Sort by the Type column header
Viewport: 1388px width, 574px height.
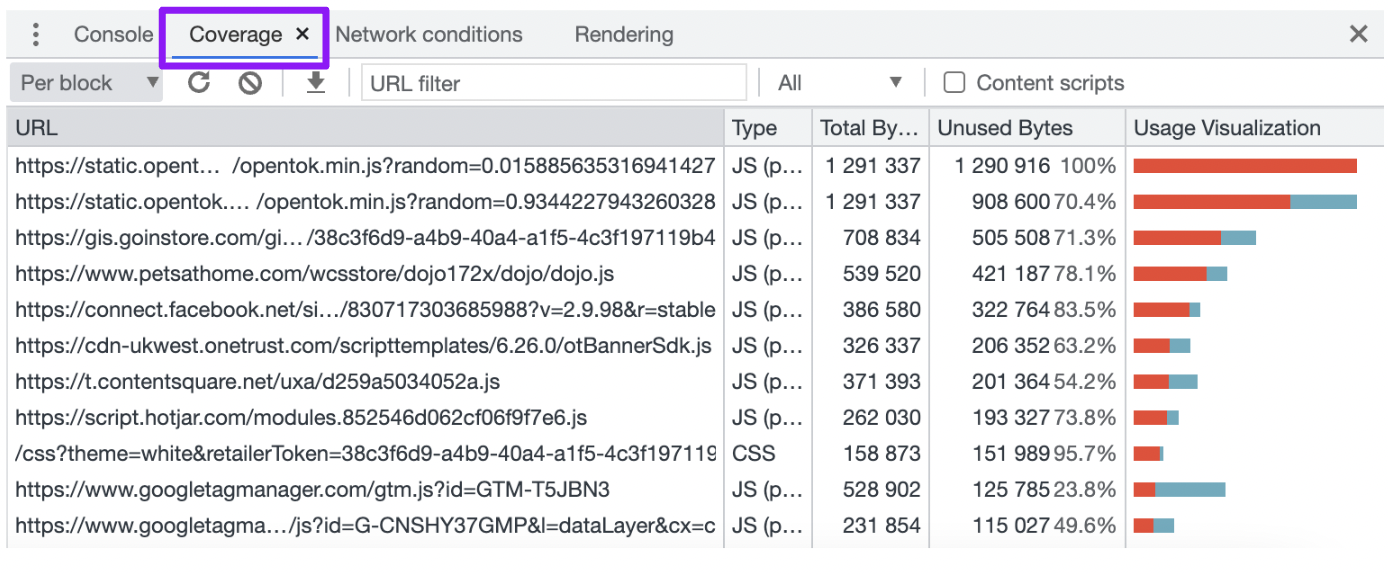click(768, 128)
